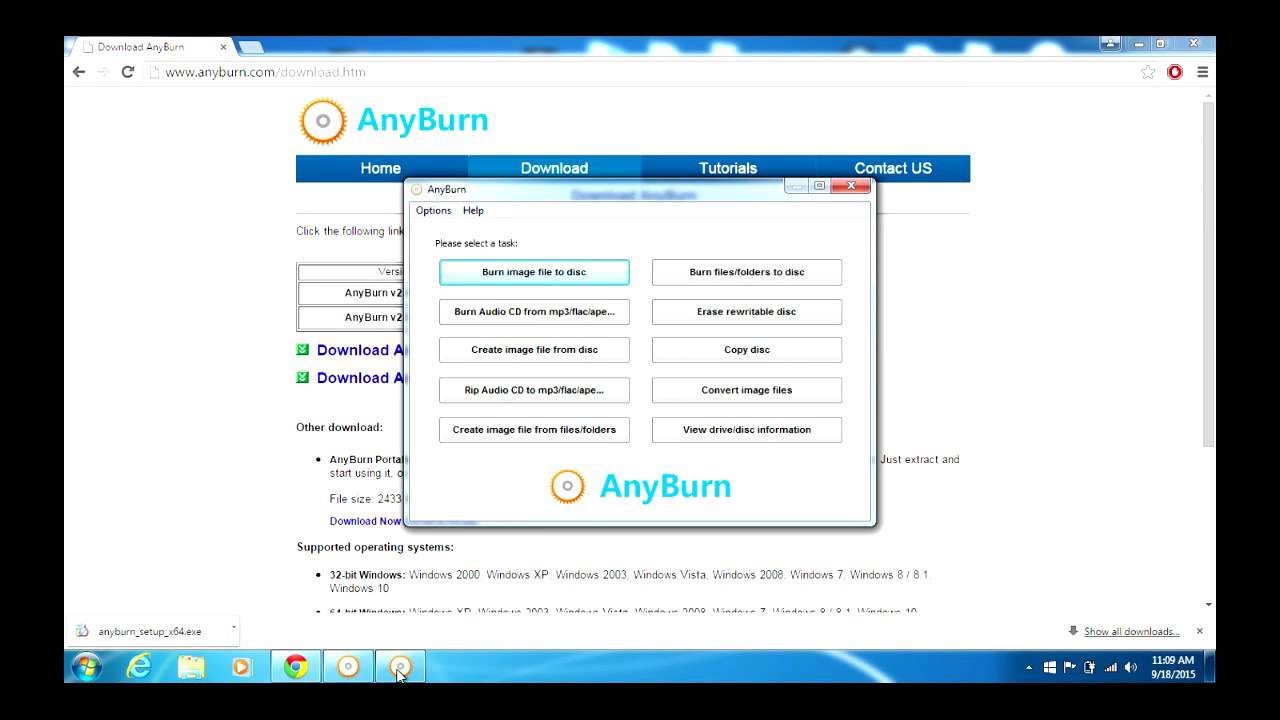Screen dimensions: 1280x720
Task: Open Internet Explorer from taskbar
Action: [x=139, y=667]
